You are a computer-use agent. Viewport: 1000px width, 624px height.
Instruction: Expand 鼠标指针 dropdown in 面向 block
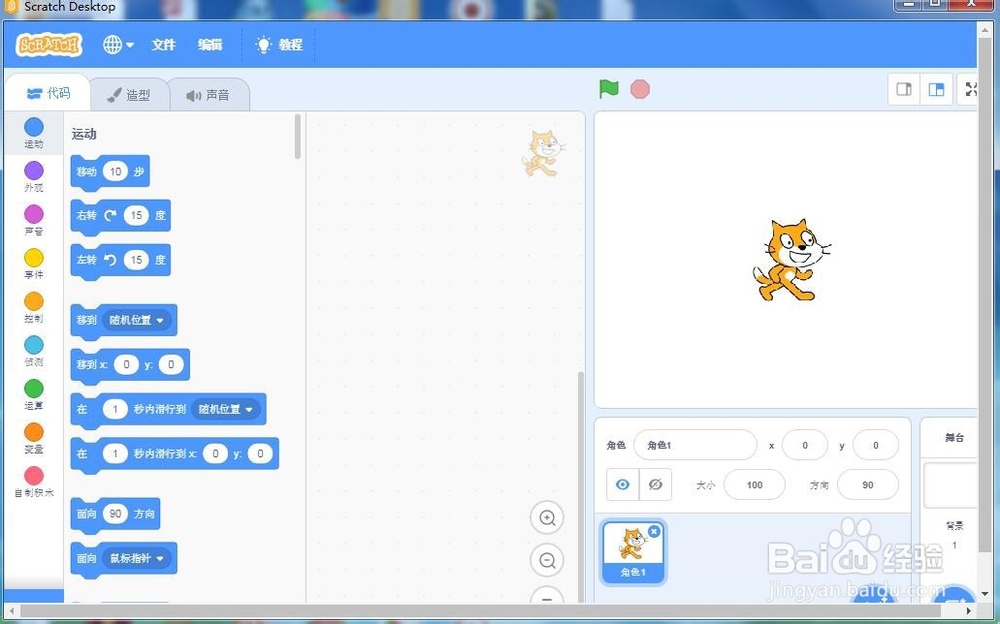[137, 558]
